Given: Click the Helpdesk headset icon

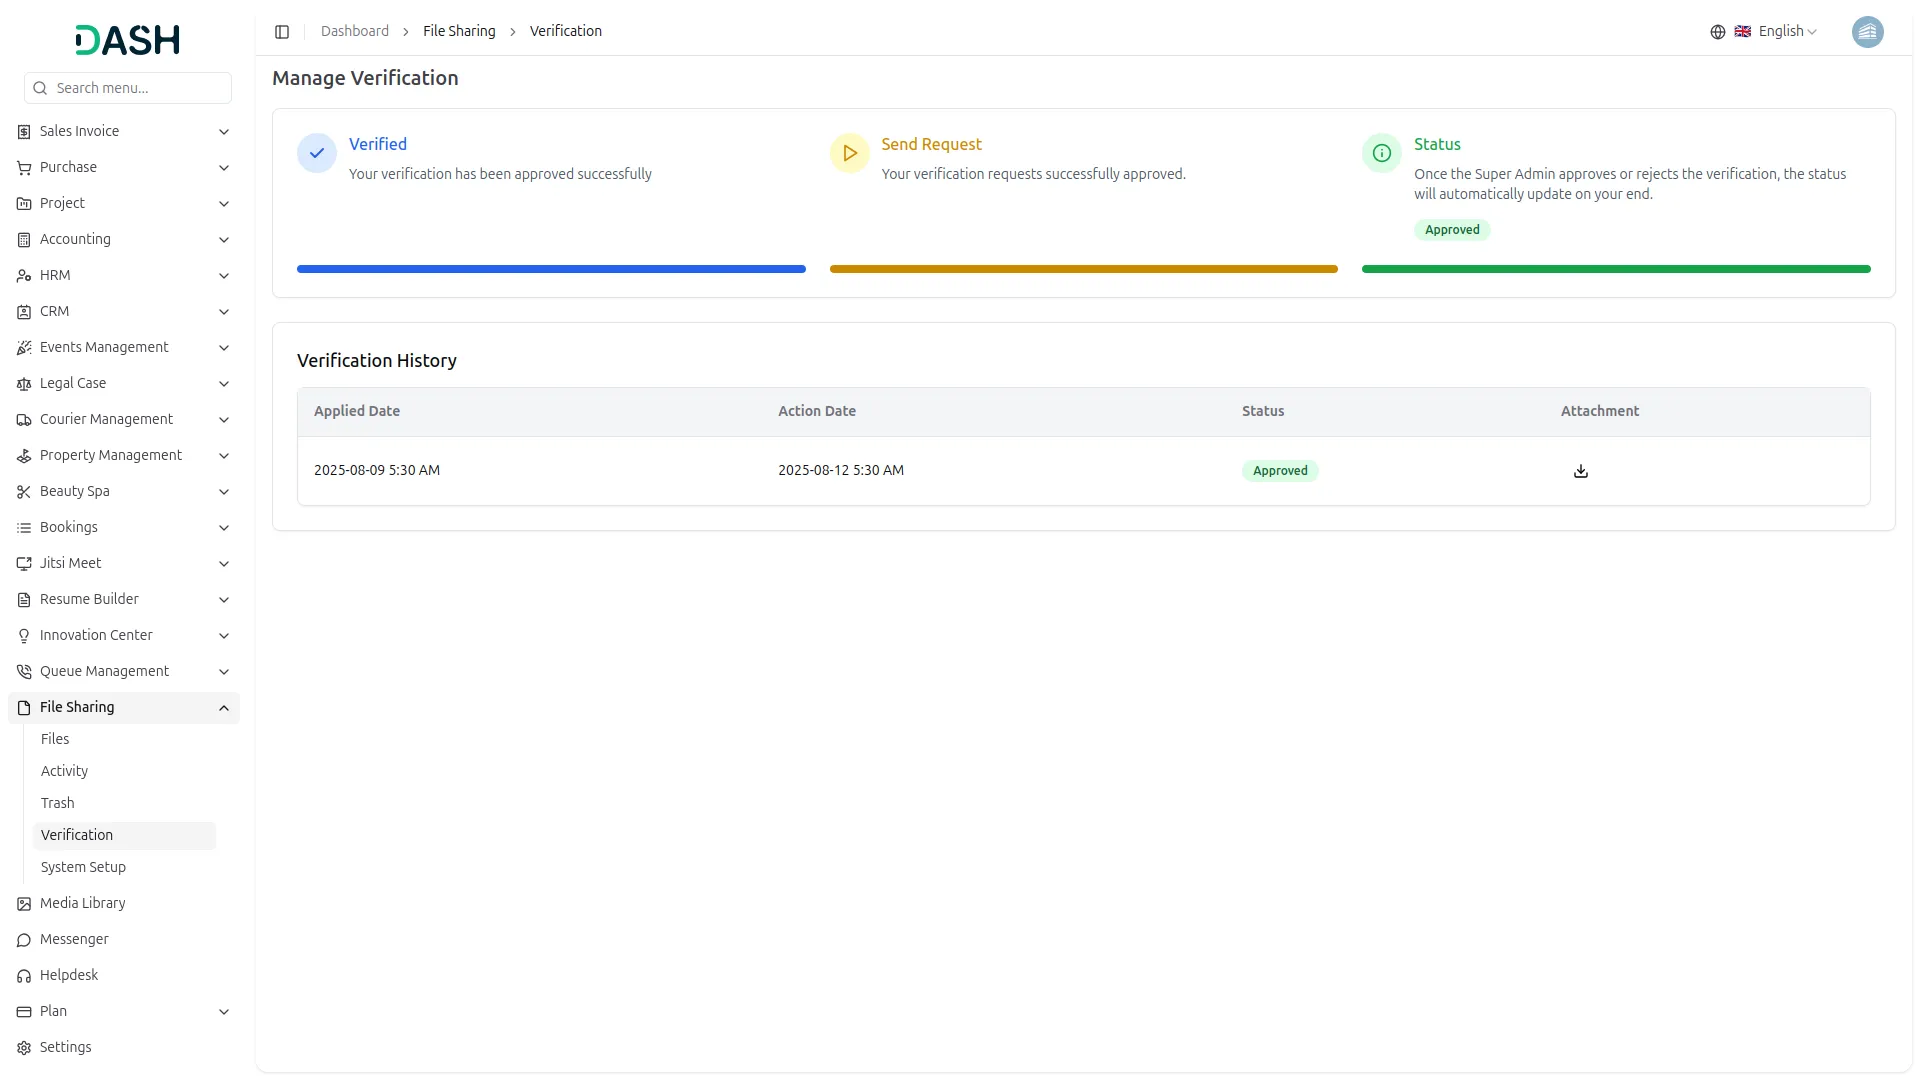Looking at the screenshot, I should pyautogui.click(x=22, y=975).
